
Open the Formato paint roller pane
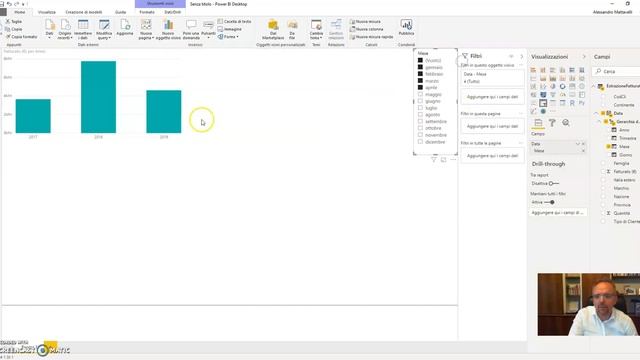coord(552,122)
